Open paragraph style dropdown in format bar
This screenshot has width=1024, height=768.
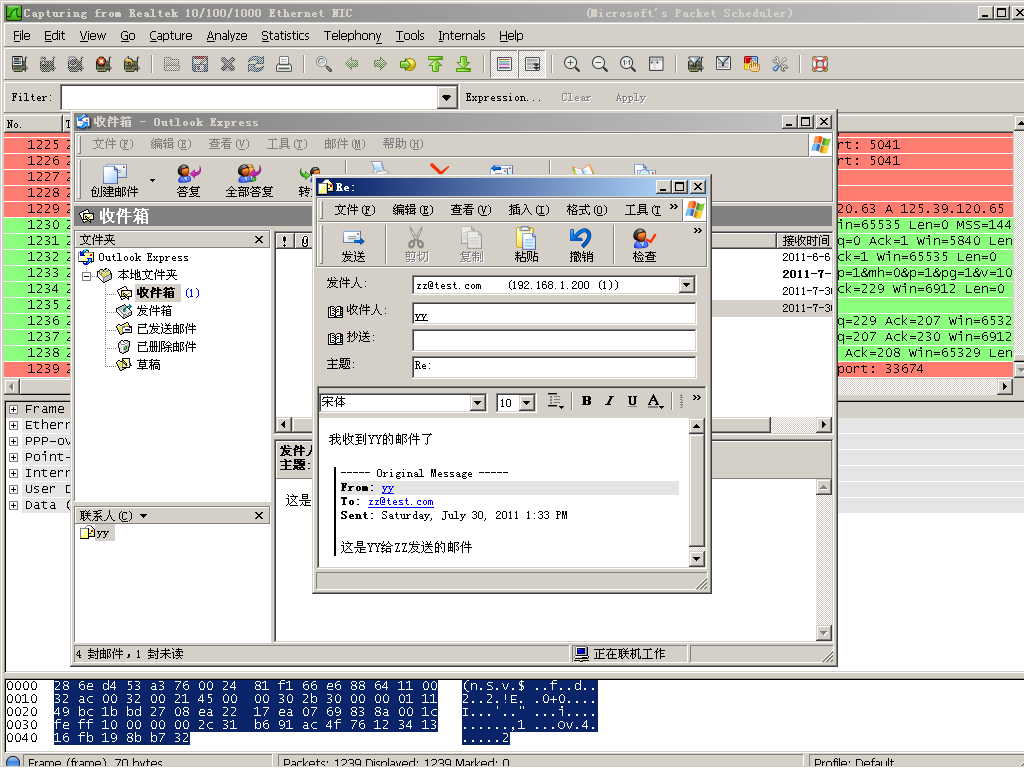tap(555, 401)
